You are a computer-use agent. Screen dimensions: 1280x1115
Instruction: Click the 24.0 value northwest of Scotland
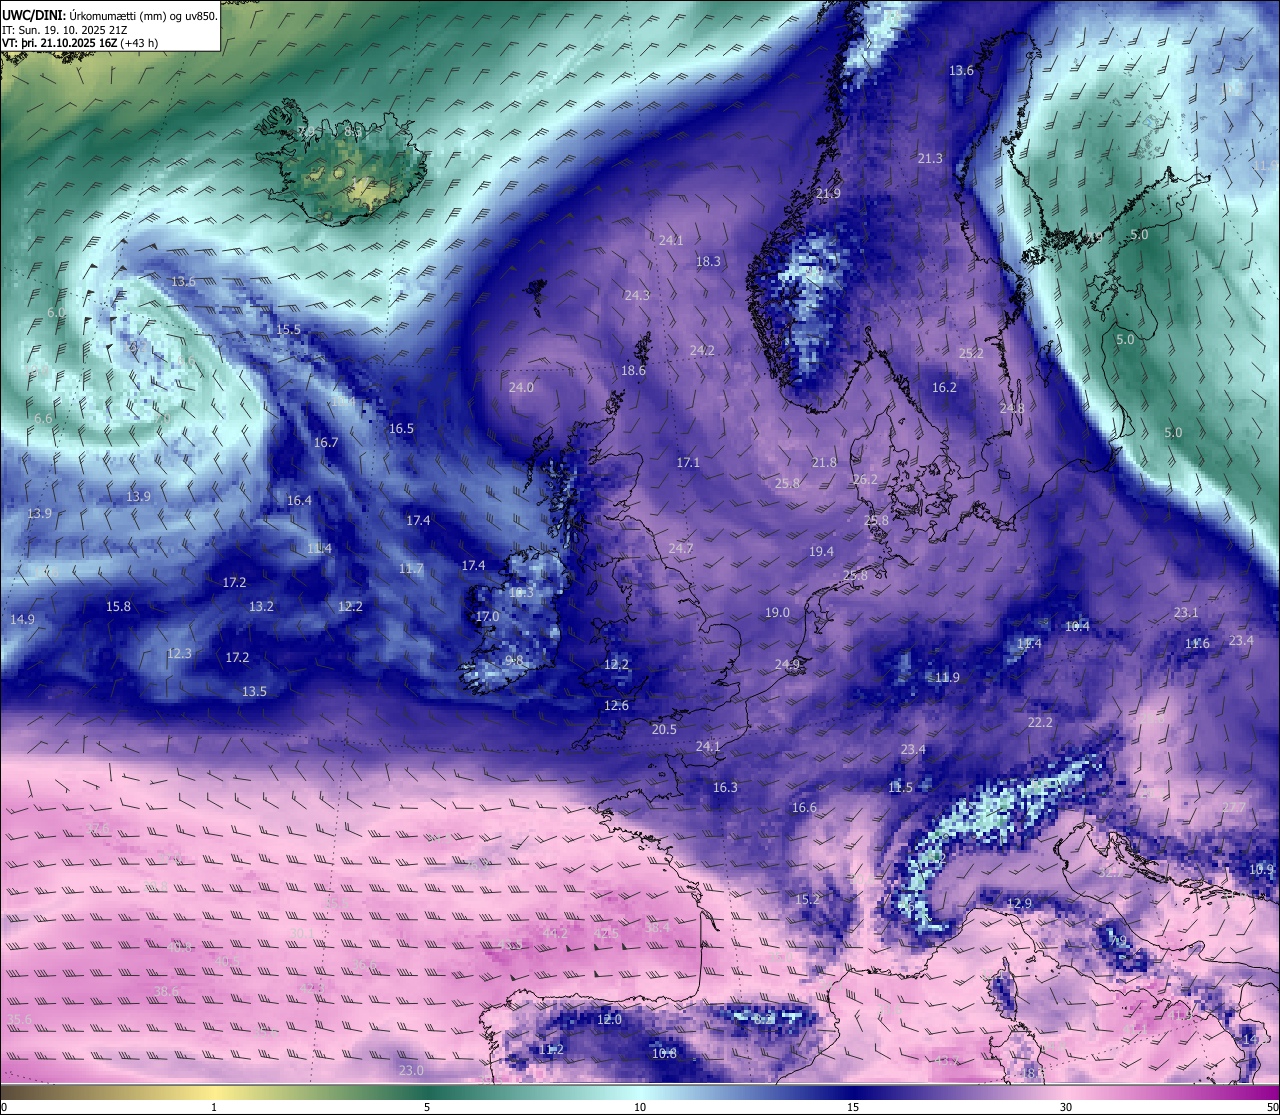521,387
